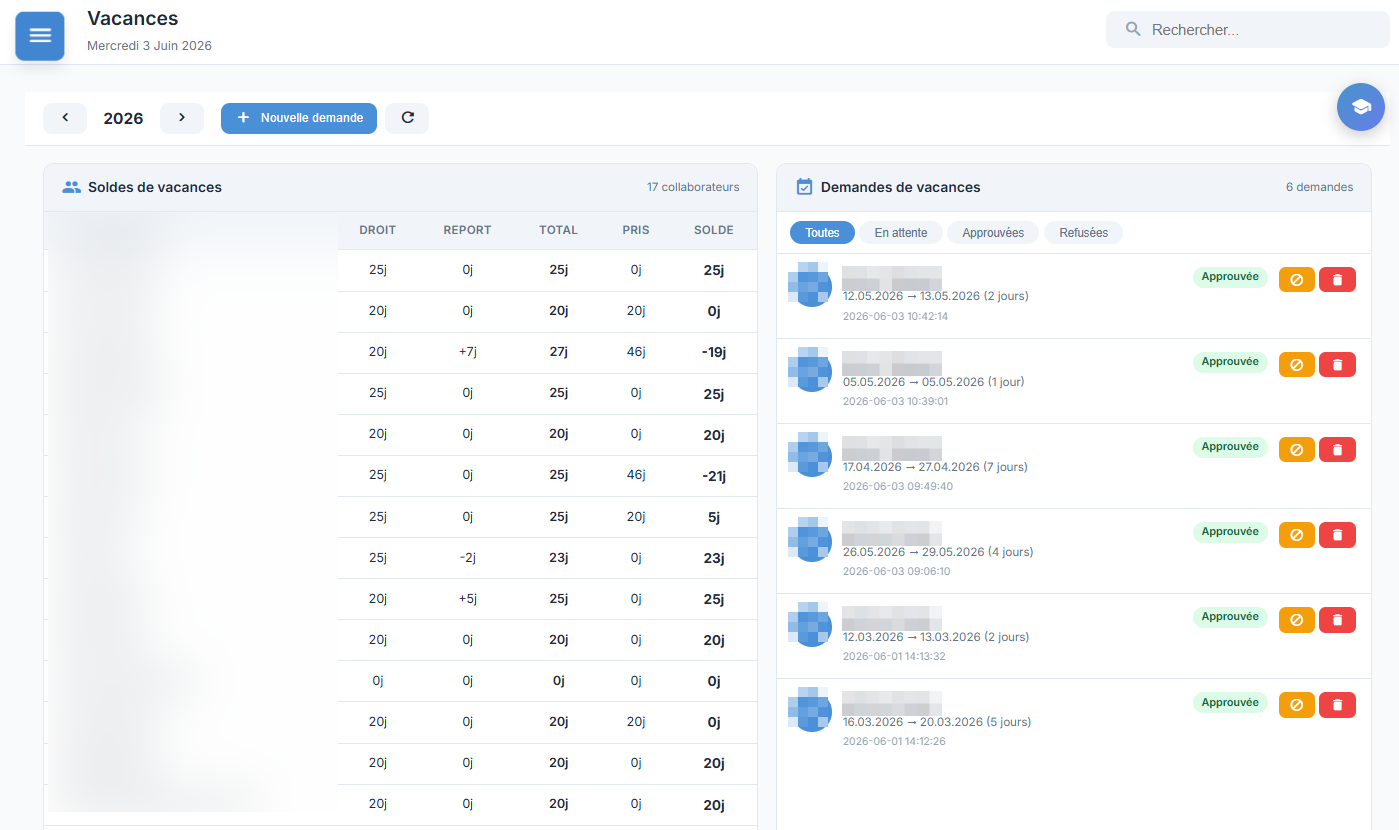Click the SOLDE column header
The height and width of the screenshot is (830, 1399).
pos(714,230)
